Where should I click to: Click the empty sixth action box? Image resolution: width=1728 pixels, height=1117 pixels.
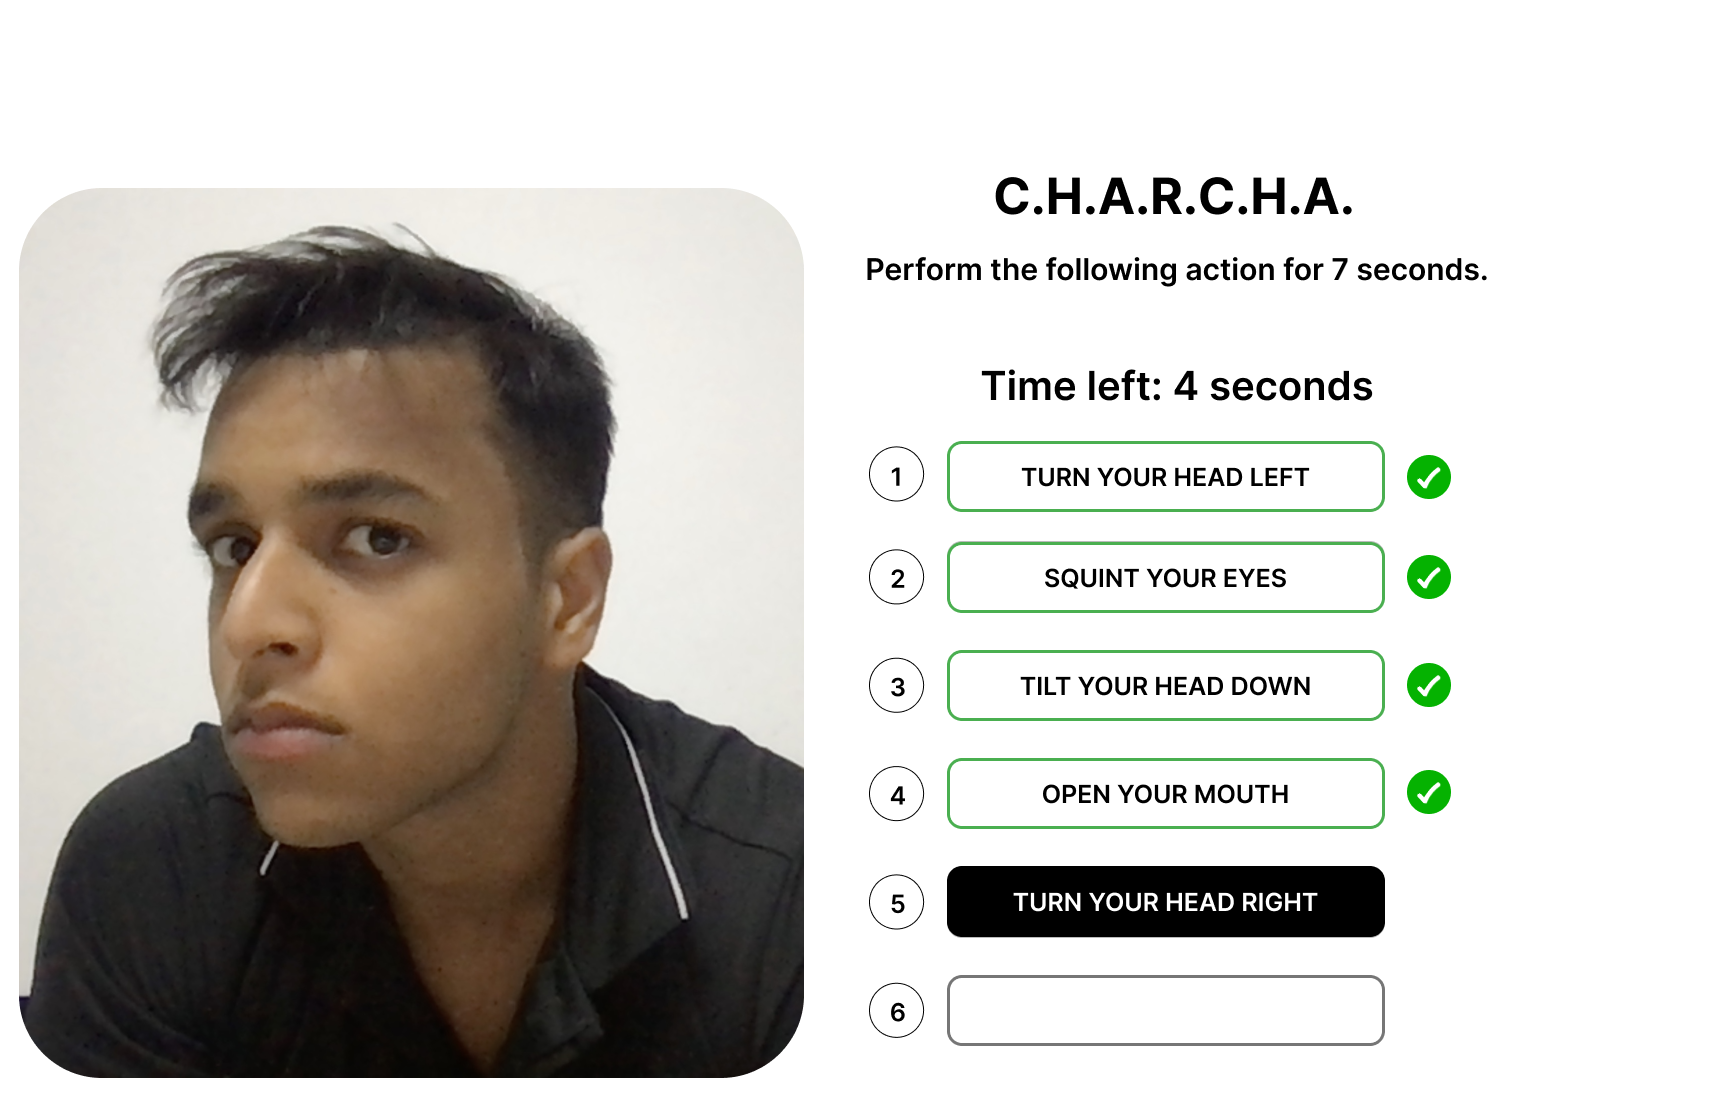[1165, 1011]
